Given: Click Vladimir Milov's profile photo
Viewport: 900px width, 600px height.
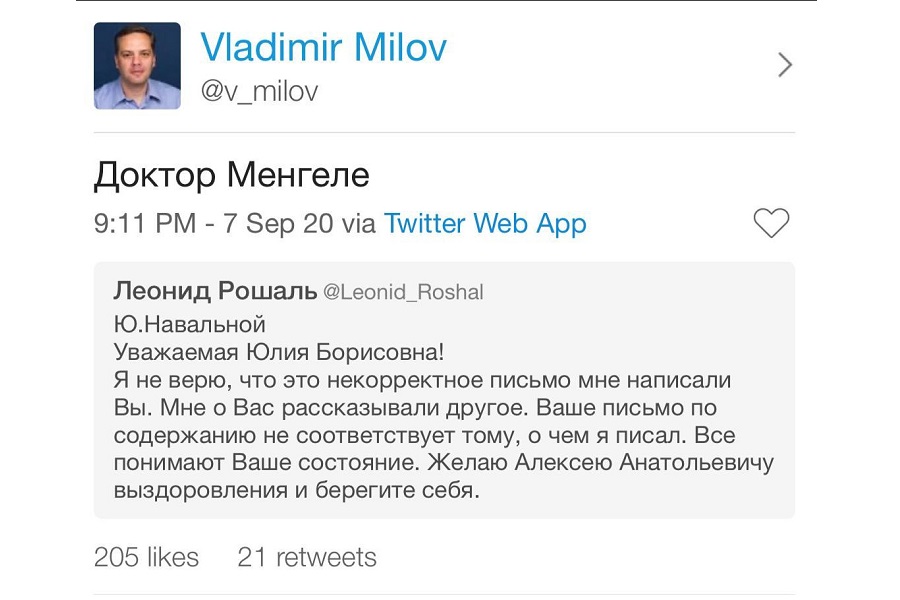Looking at the screenshot, I should (137, 66).
